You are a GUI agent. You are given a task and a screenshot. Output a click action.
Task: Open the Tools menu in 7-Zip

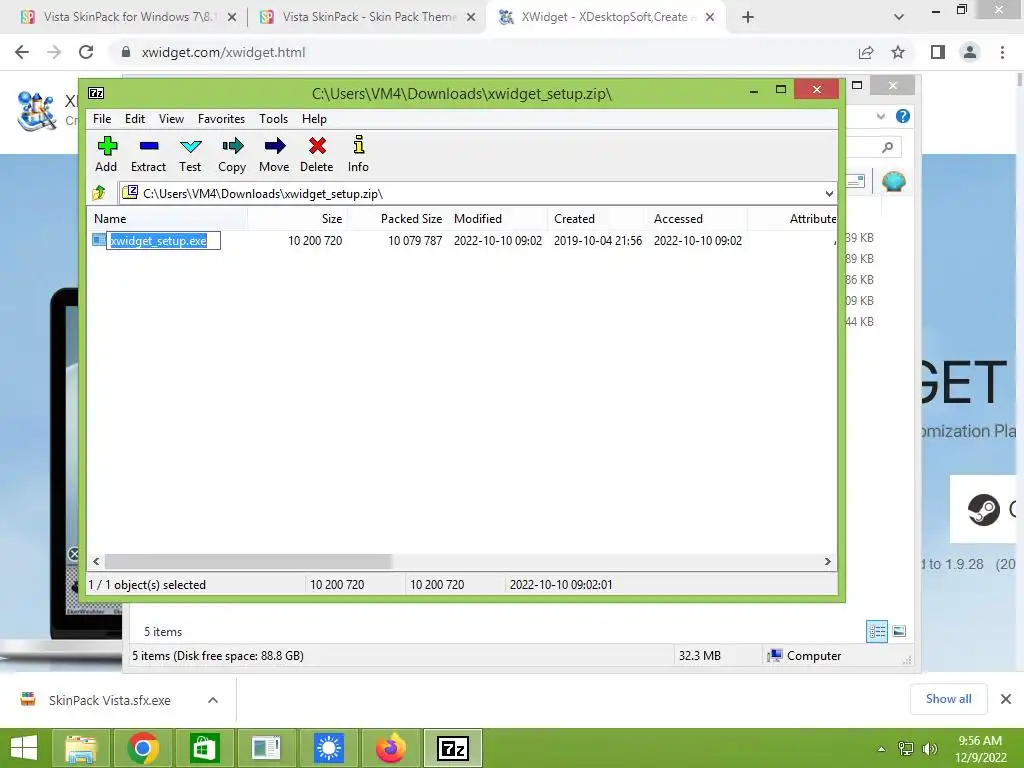click(x=273, y=119)
